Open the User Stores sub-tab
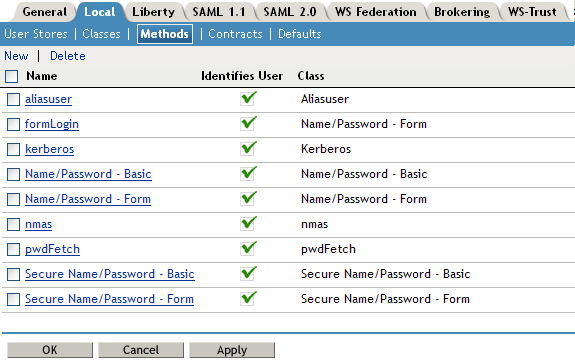The image size is (575, 360). [36, 34]
